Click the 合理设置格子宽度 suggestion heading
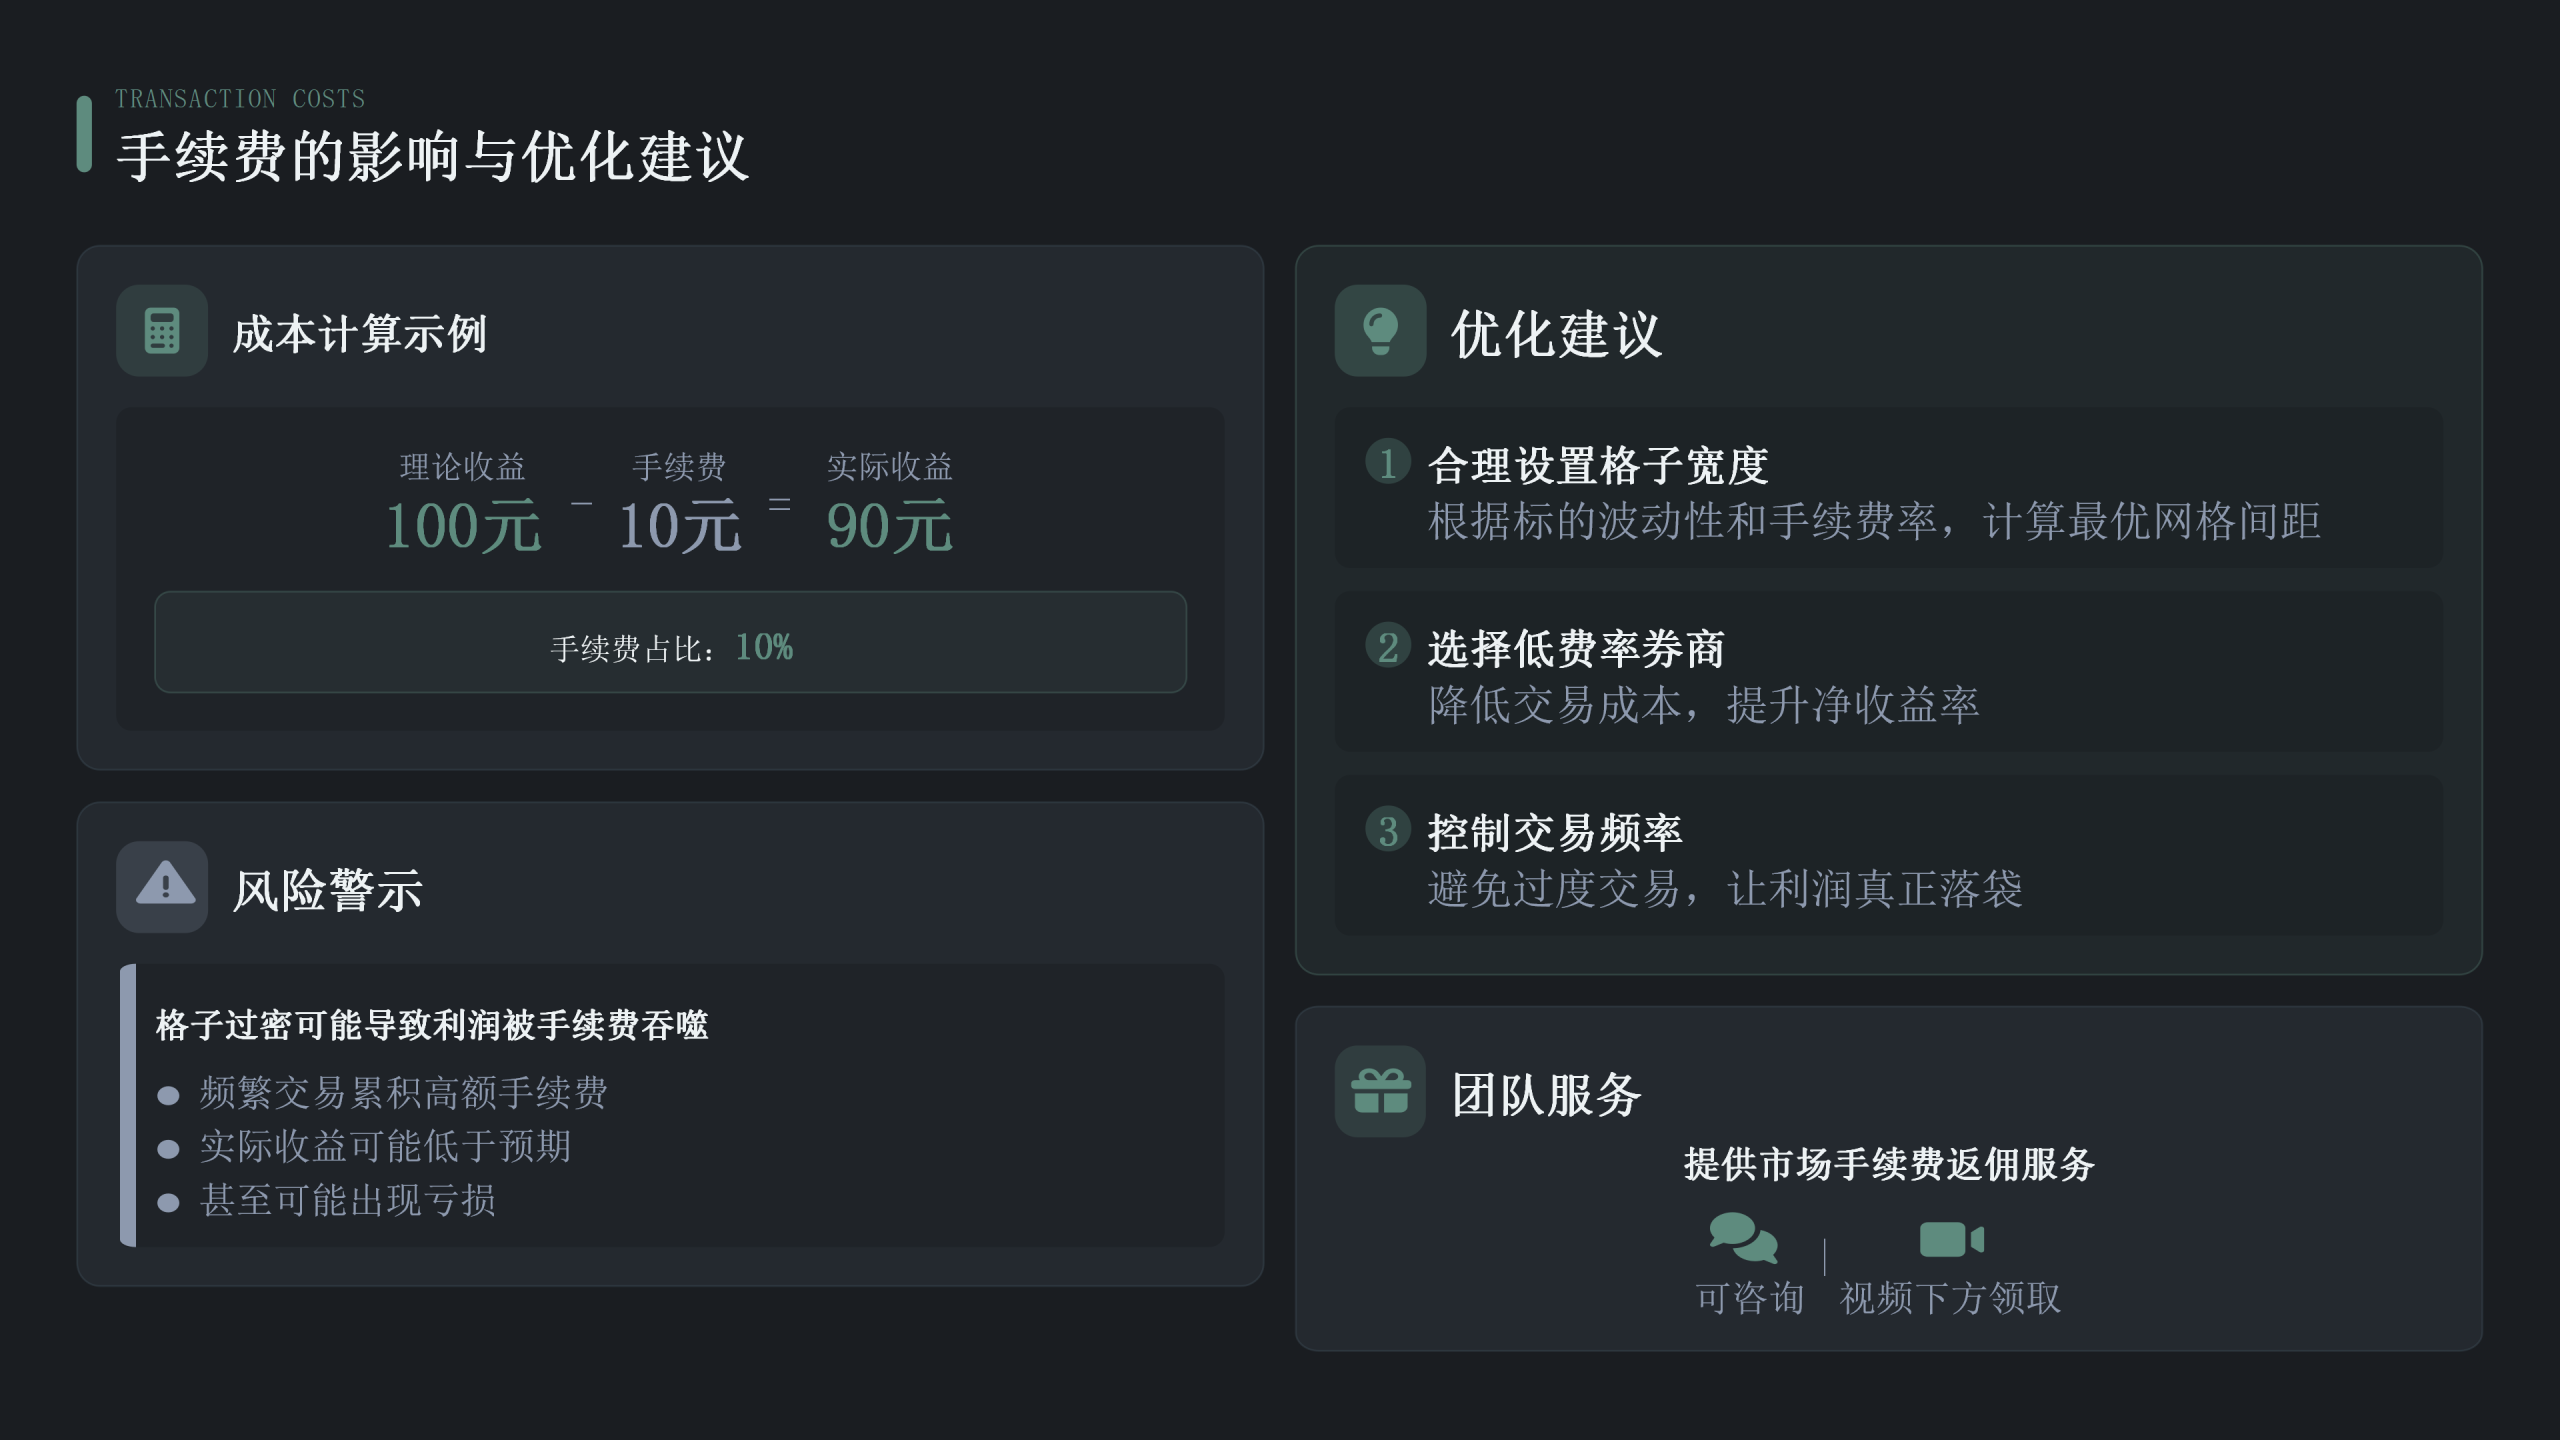 (1597, 466)
